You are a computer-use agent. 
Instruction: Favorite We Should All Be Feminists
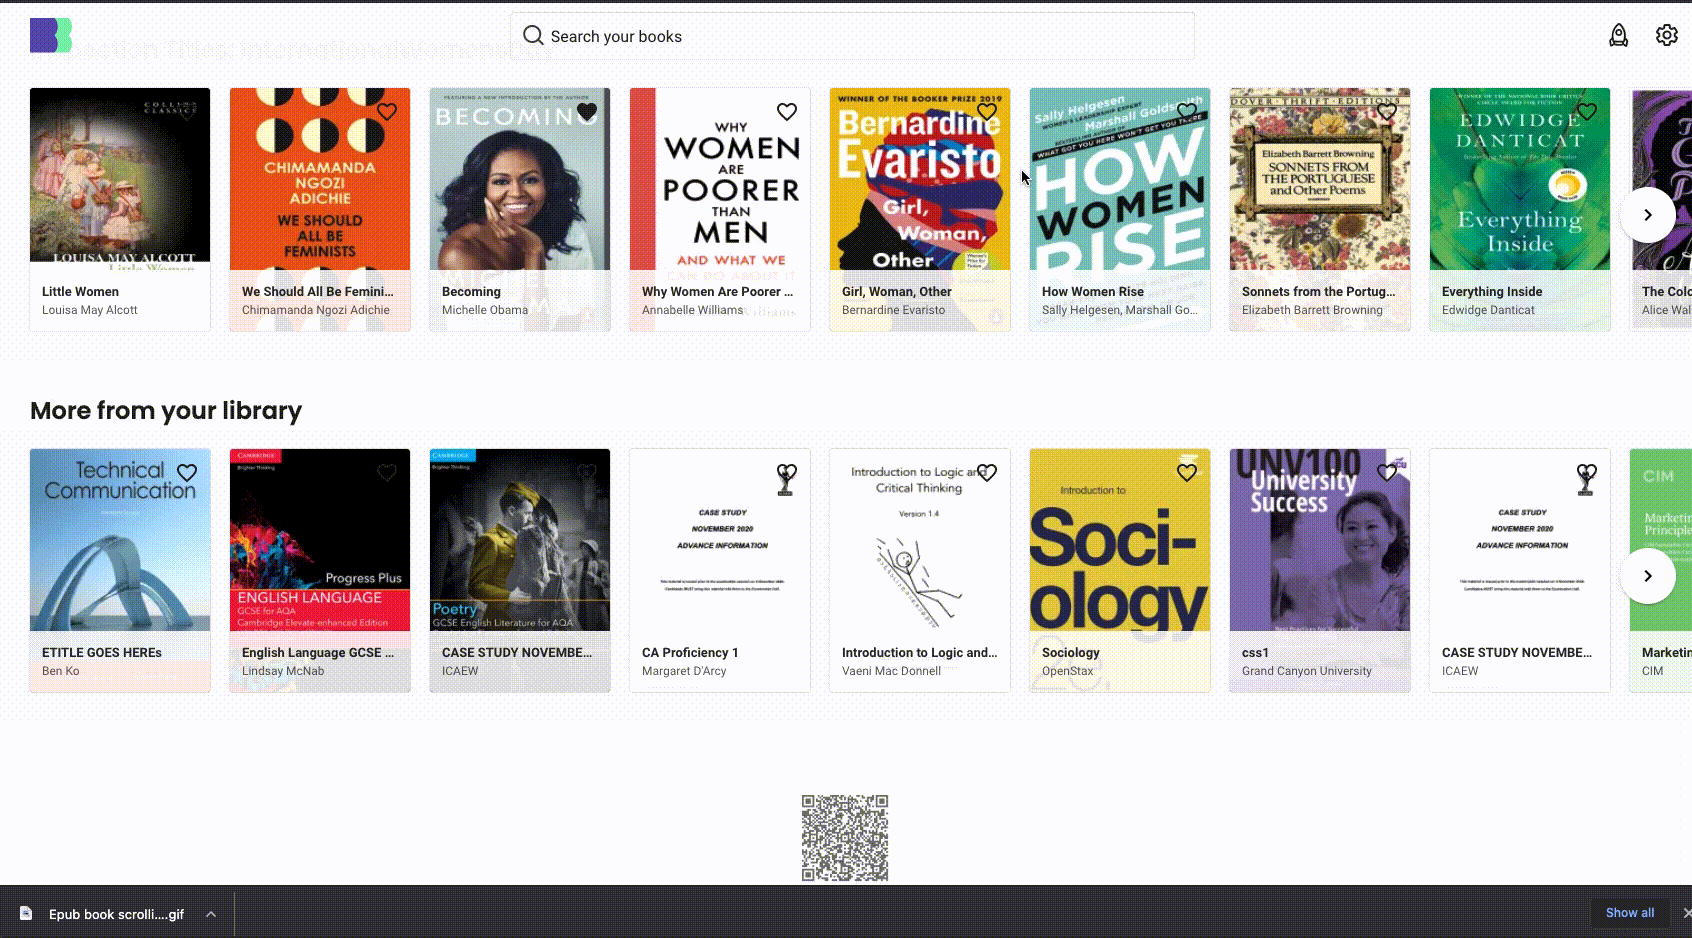[x=387, y=112]
